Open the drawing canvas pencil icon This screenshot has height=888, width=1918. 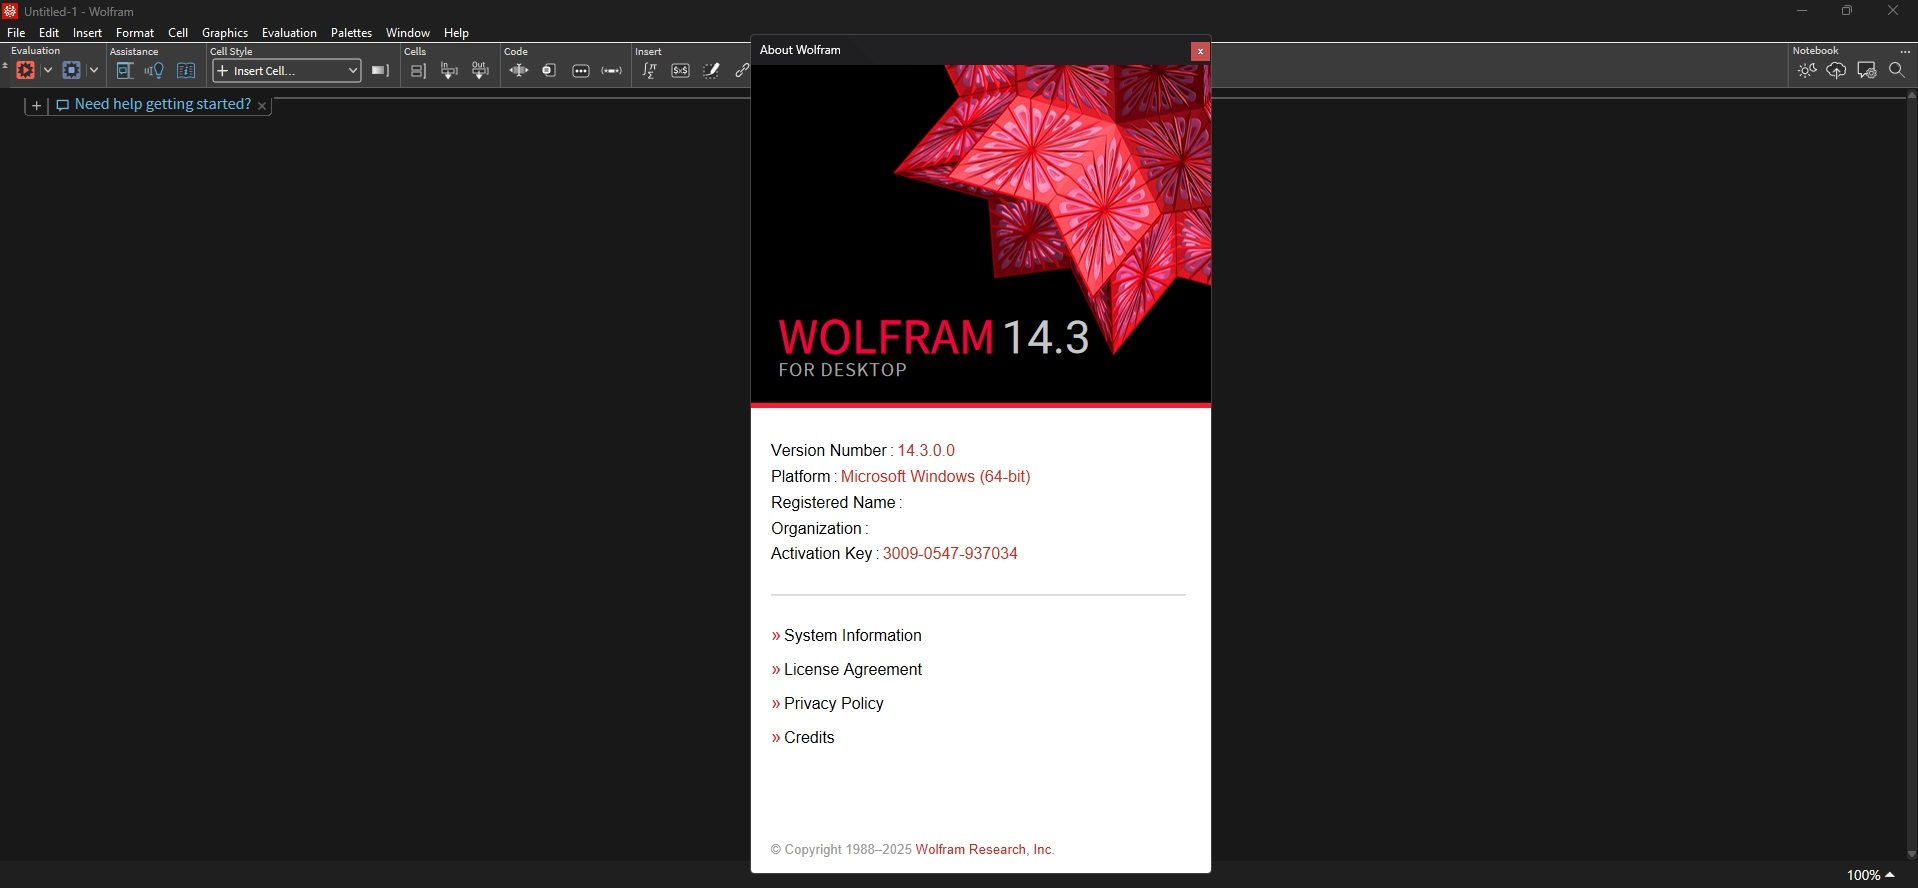(712, 71)
